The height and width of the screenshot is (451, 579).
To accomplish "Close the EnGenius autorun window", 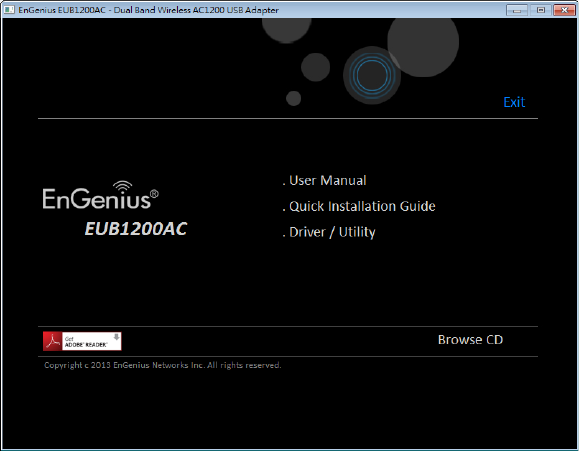I will 565,10.
